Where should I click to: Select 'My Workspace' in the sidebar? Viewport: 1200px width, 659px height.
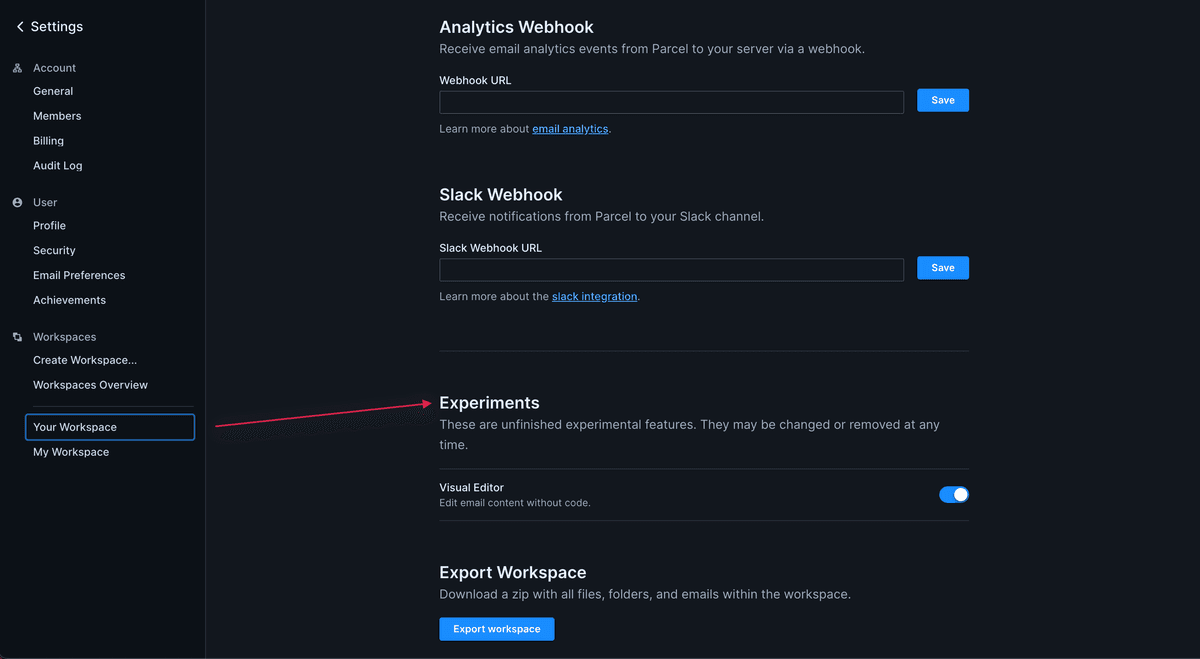point(71,451)
